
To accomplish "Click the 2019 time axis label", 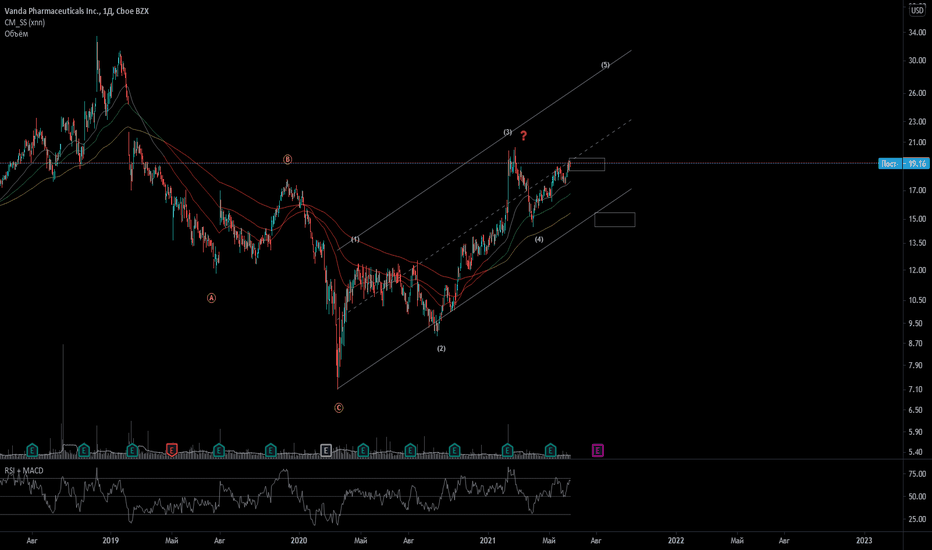I will tap(111, 540).
